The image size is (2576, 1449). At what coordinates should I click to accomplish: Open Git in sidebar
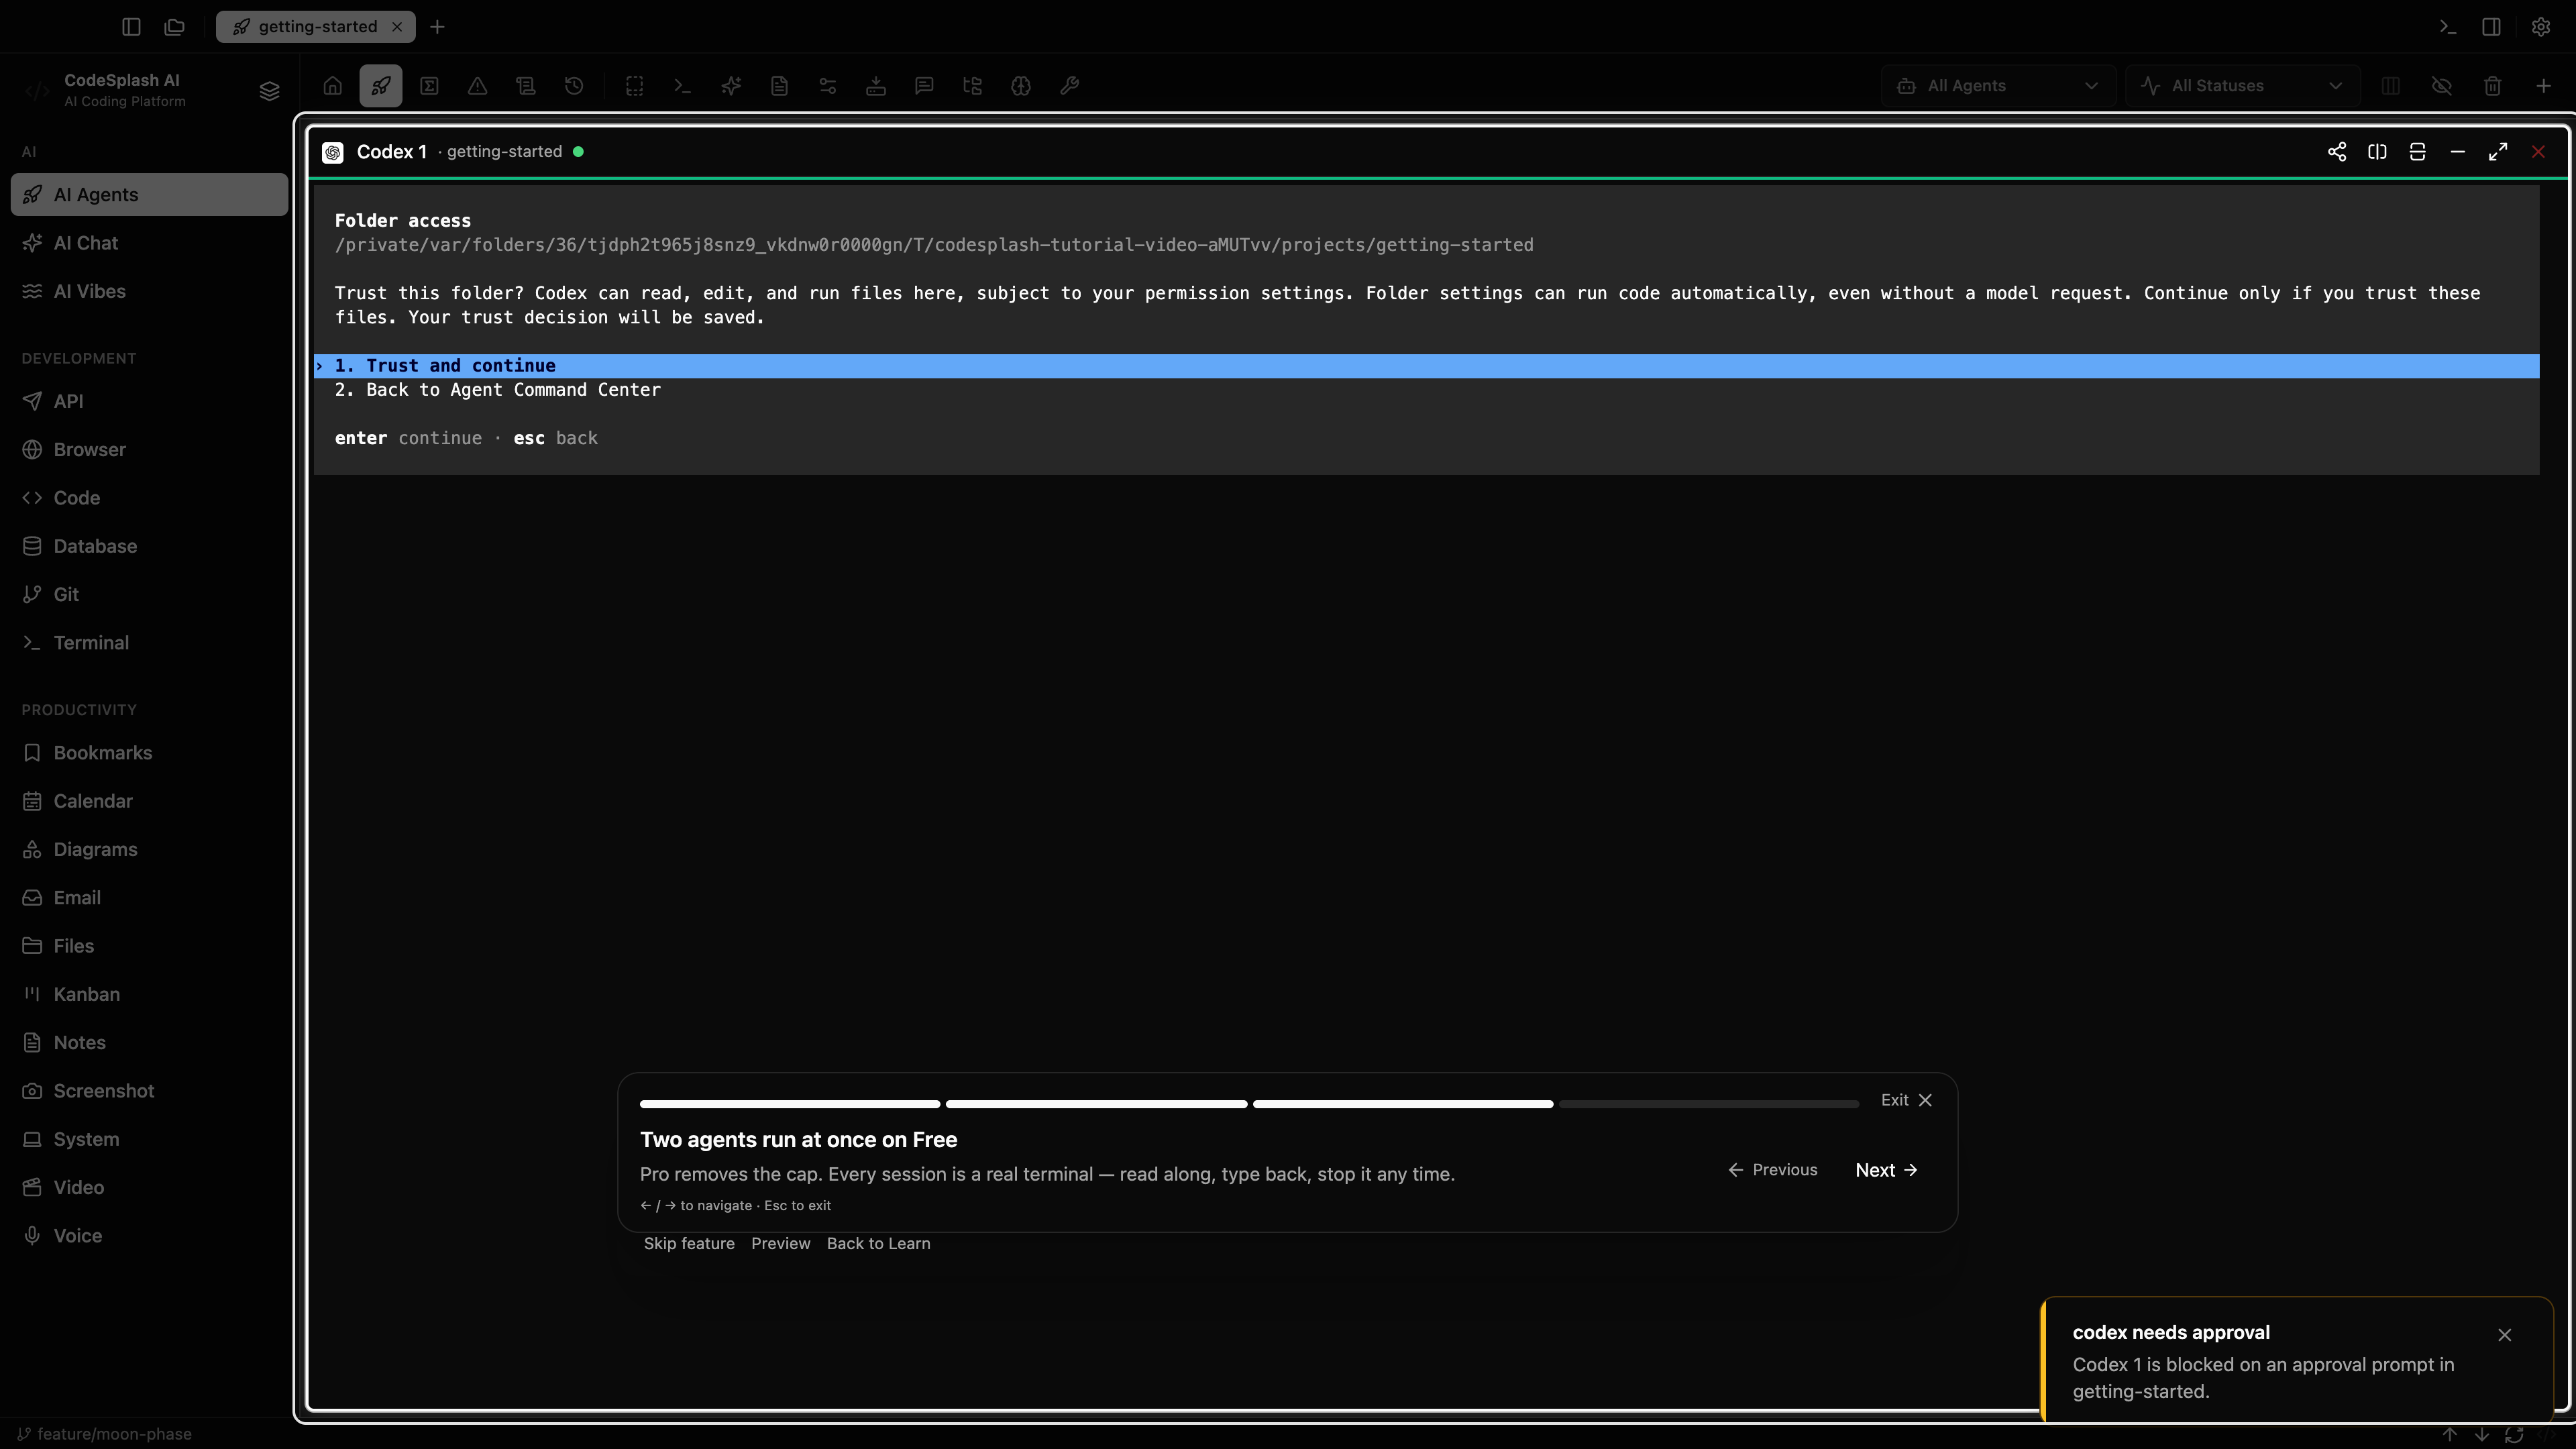pos(150,594)
